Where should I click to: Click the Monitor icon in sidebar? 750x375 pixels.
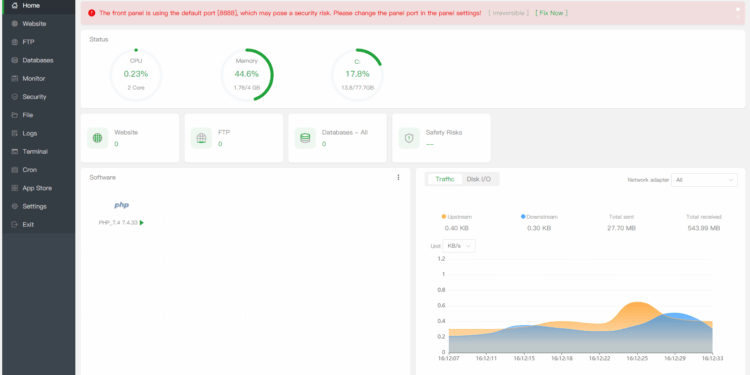pyautogui.click(x=14, y=78)
